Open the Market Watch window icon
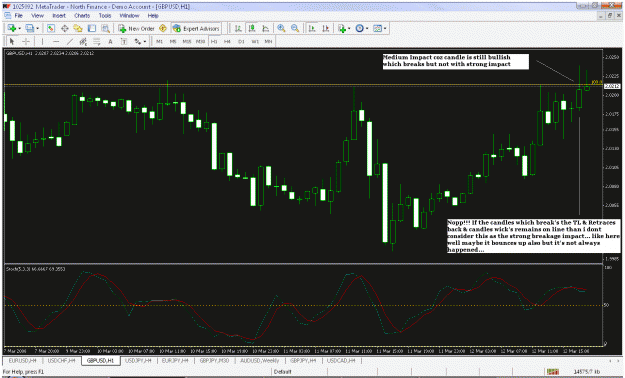This screenshot has width=625, height=378. pyautogui.click(x=51, y=28)
